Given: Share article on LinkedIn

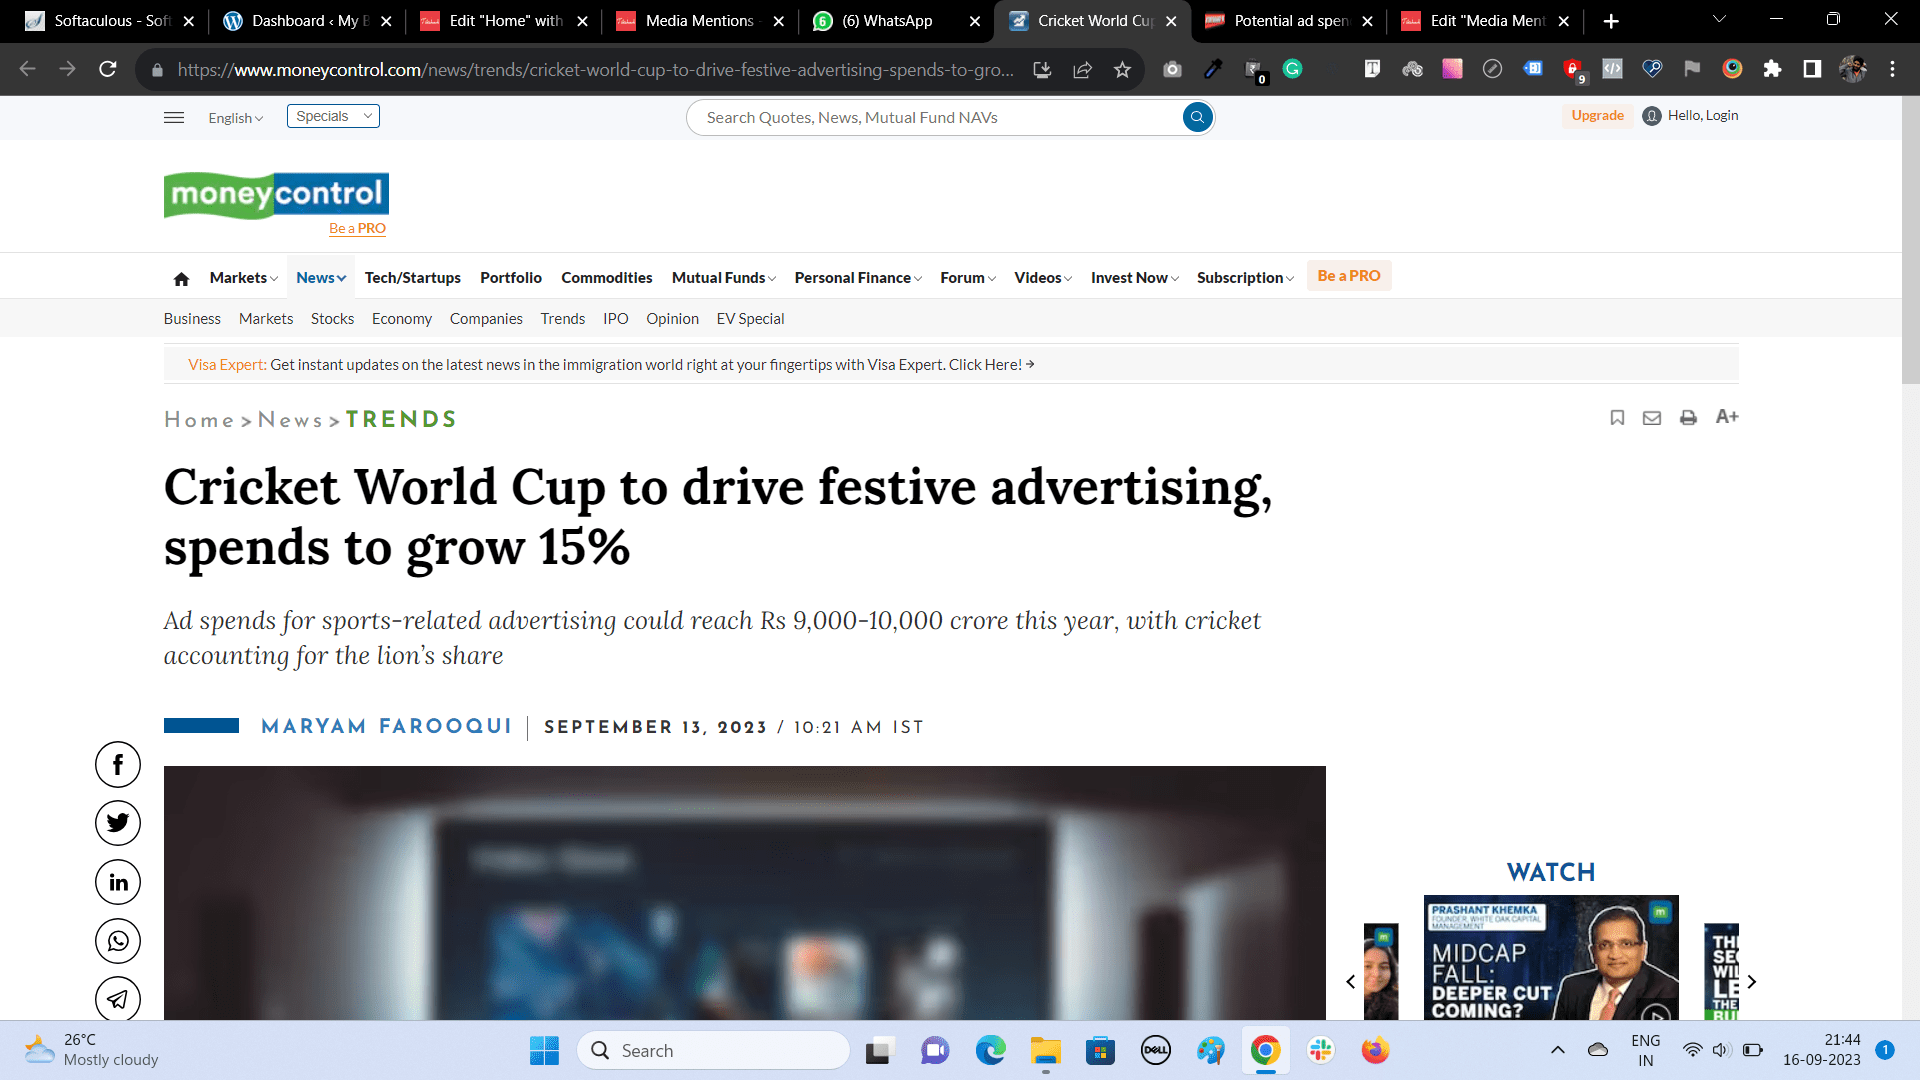Looking at the screenshot, I should [118, 882].
